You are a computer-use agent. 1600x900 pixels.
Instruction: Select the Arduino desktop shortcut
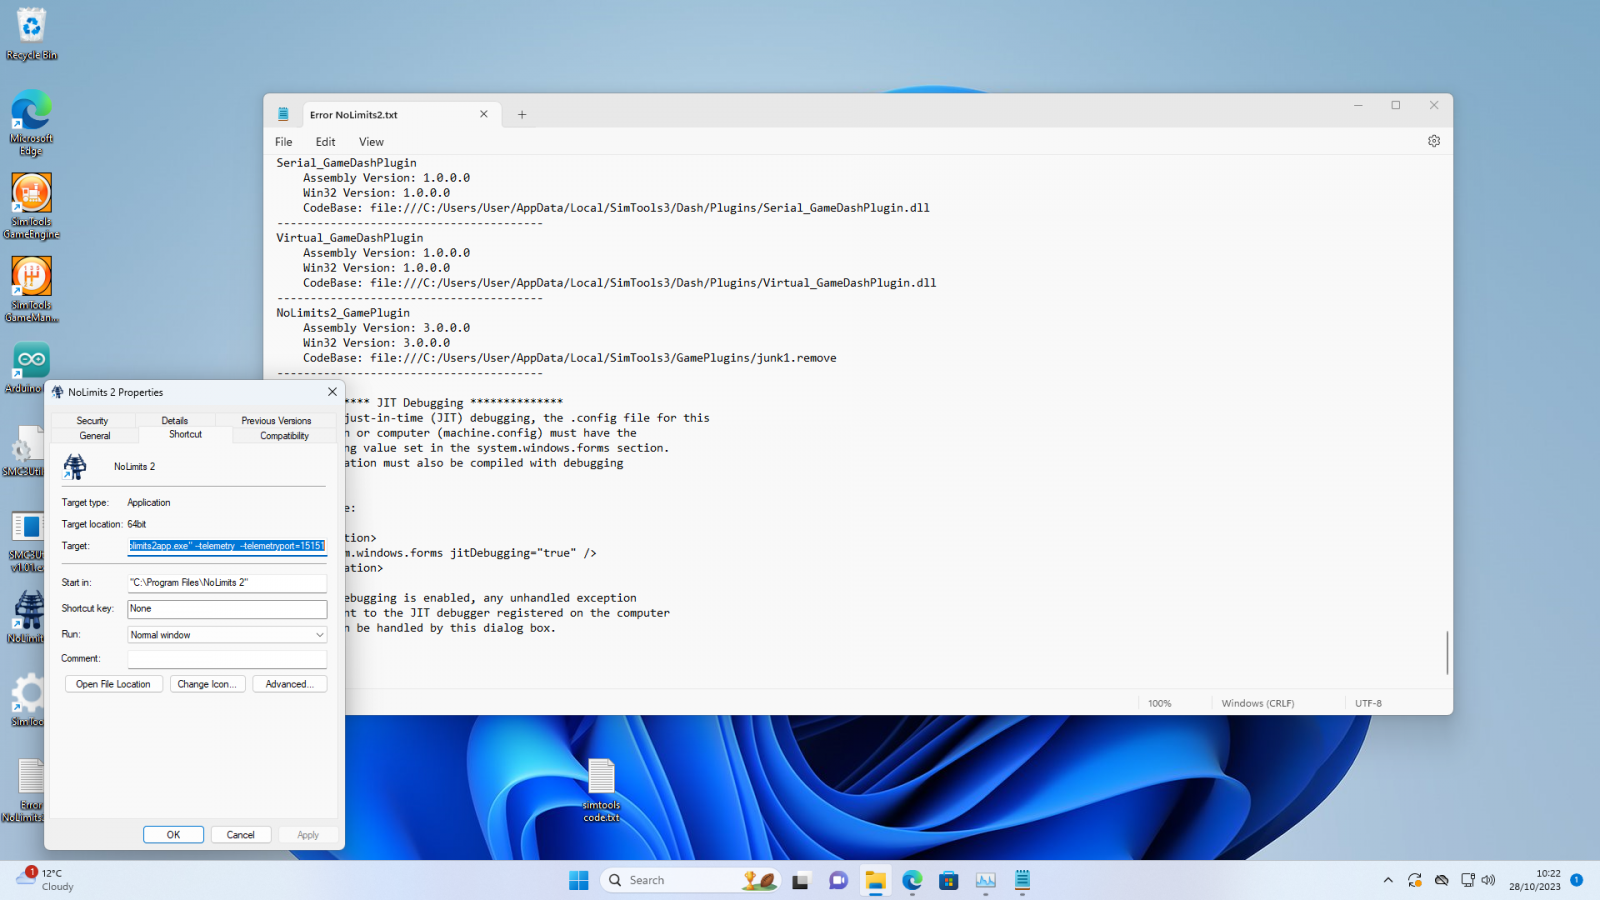(26, 368)
